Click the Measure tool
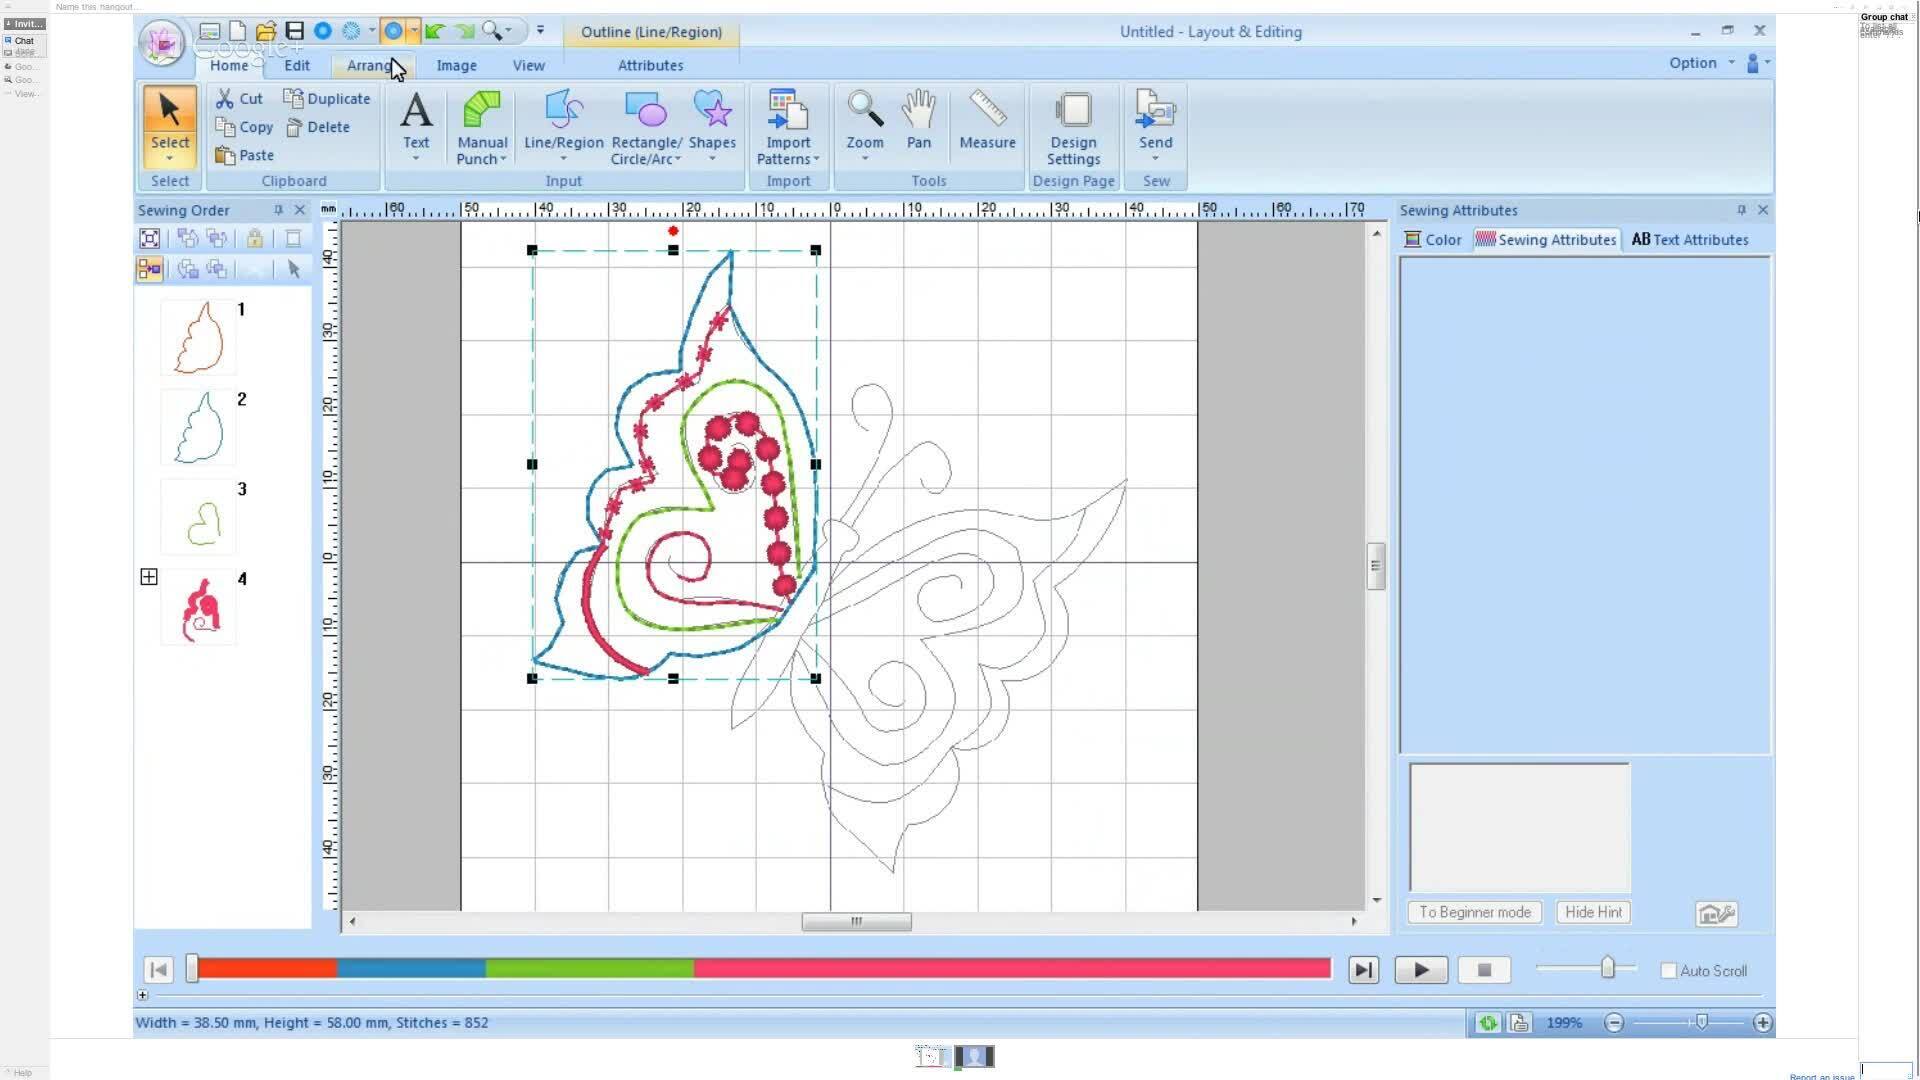 click(x=986, y=120)
